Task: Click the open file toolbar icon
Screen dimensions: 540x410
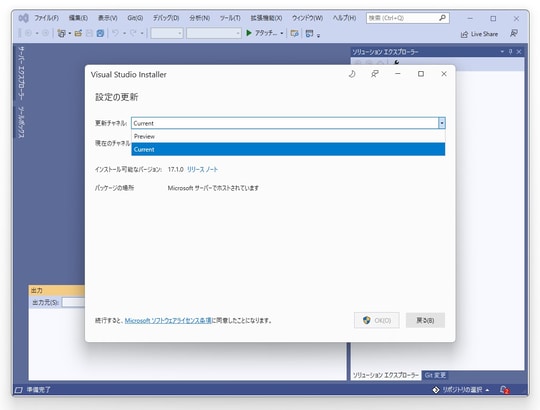Action: pos(78,33)
